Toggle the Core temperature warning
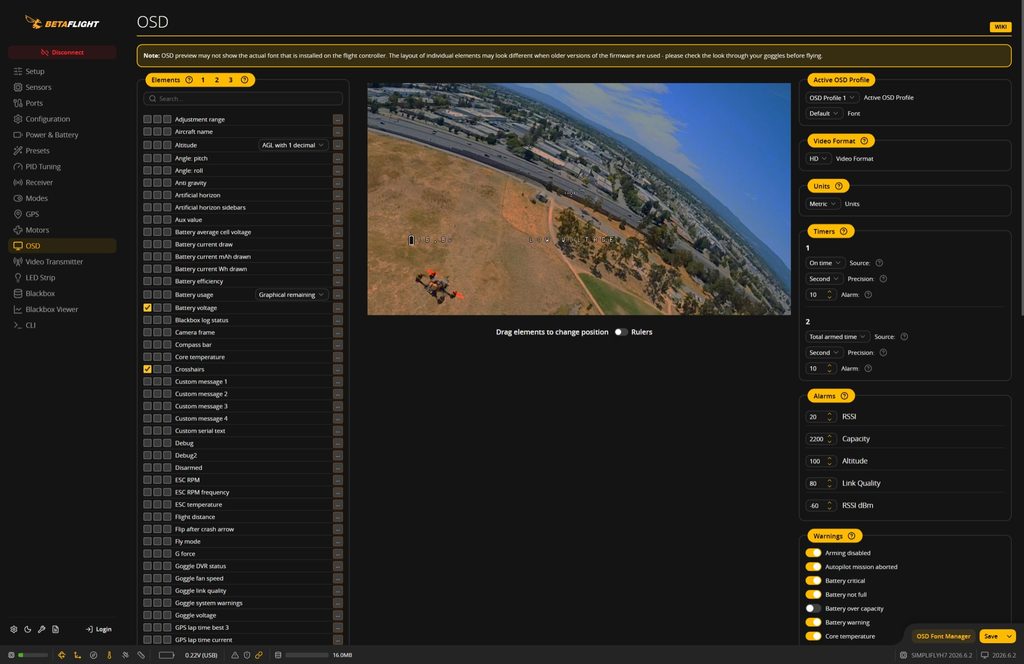This screenshot has height=664, width=1024. pyautogui.click(x=813, y=636)
